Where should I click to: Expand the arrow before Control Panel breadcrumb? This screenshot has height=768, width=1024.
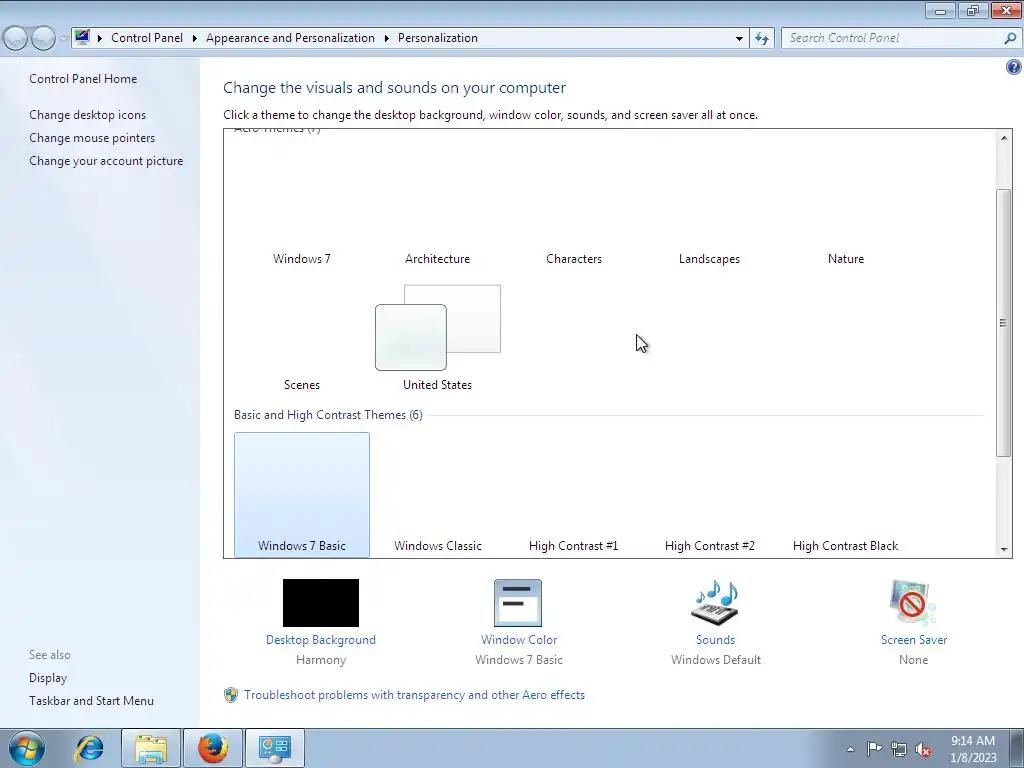click(99, 38)
